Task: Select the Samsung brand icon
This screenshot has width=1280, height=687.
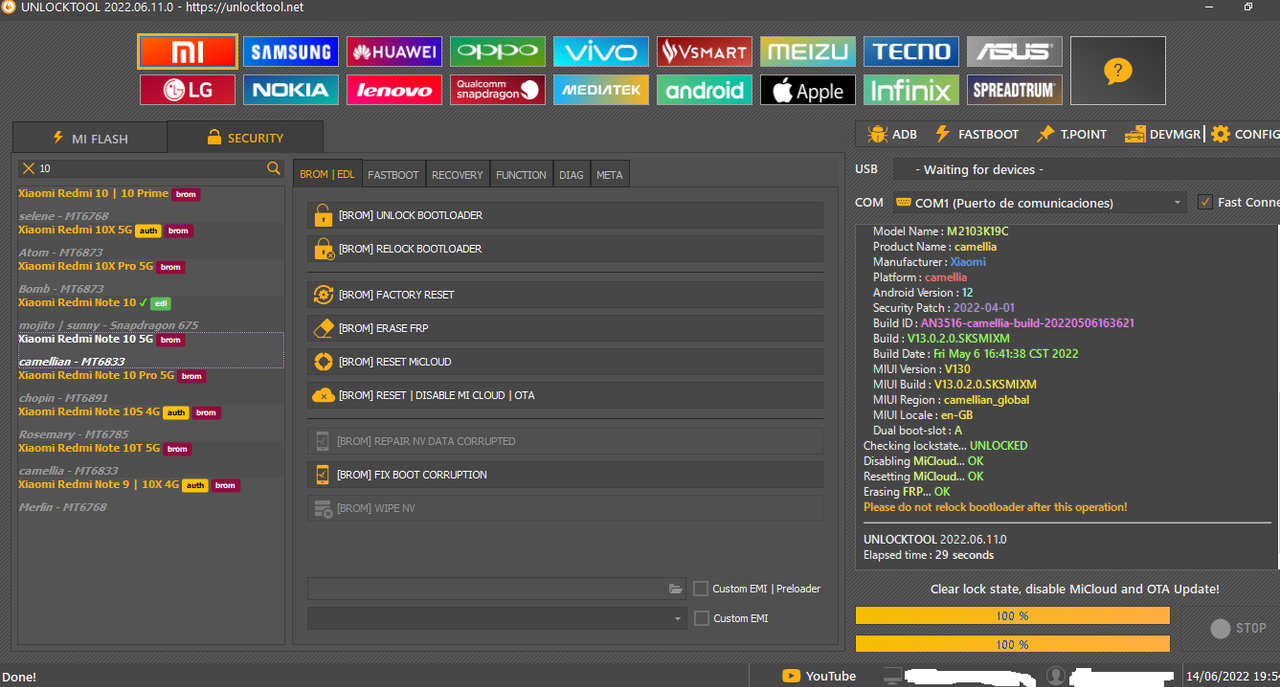Action: tap(291, 52)
